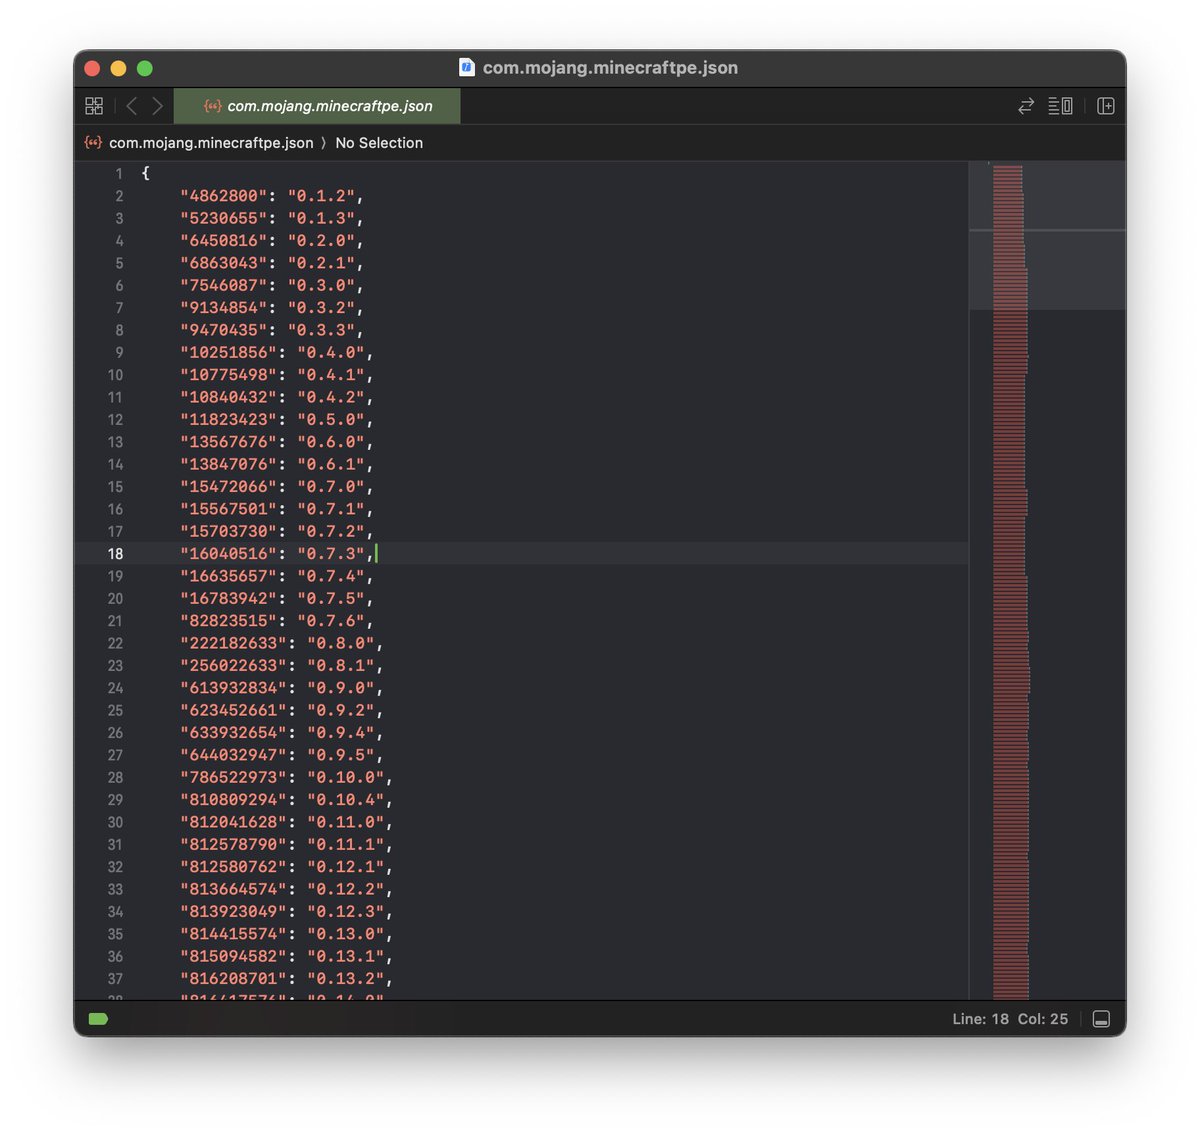Click the value "0.9.5"
Screen dimensions: 1200x1134
pyautogui.click(x=341, y=755)
